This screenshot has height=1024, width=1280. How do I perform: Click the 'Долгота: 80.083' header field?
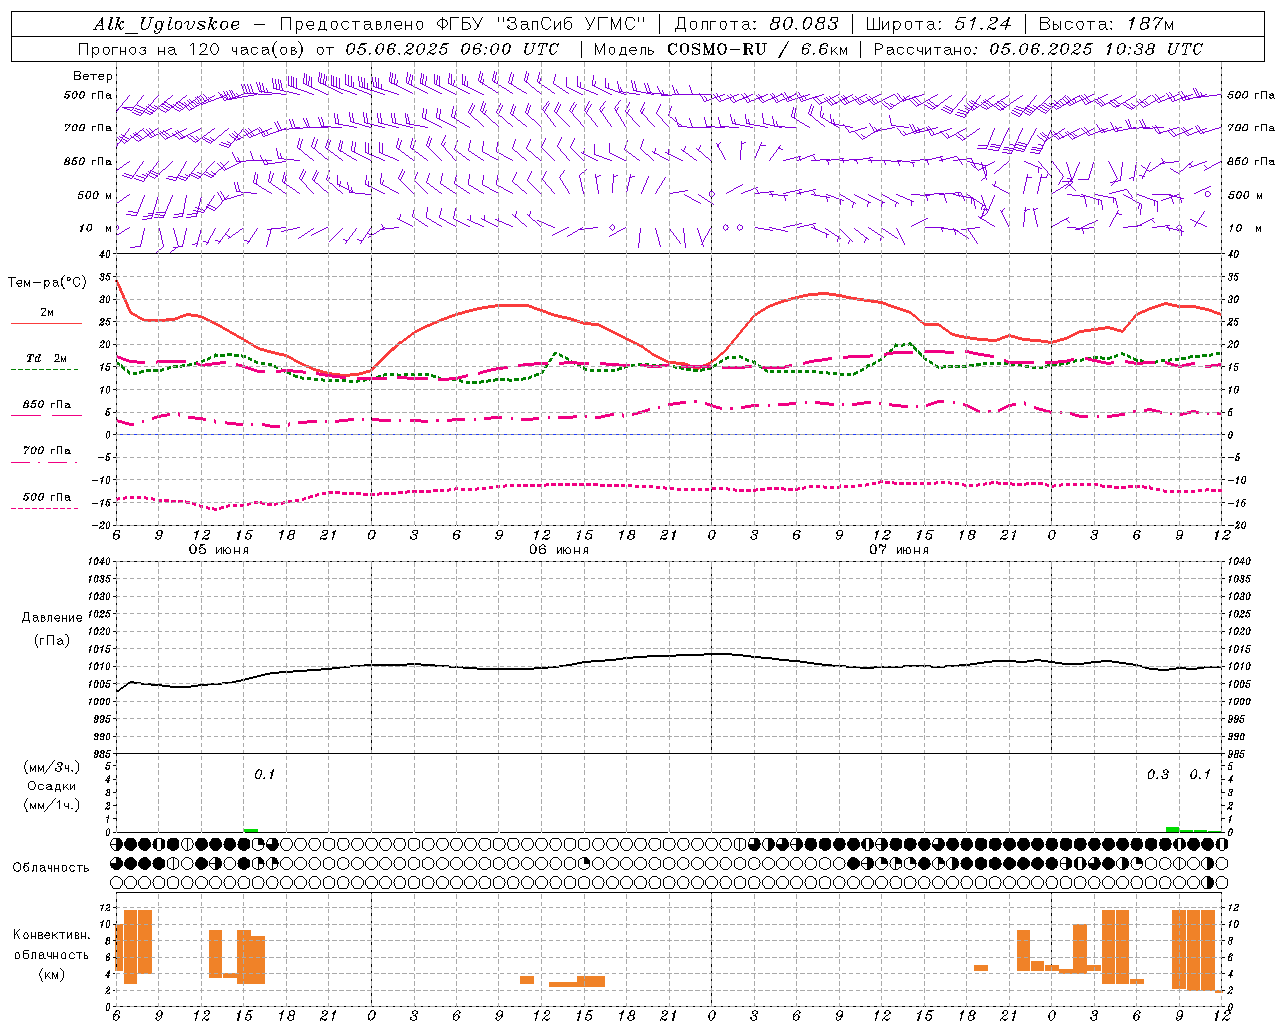756,24
